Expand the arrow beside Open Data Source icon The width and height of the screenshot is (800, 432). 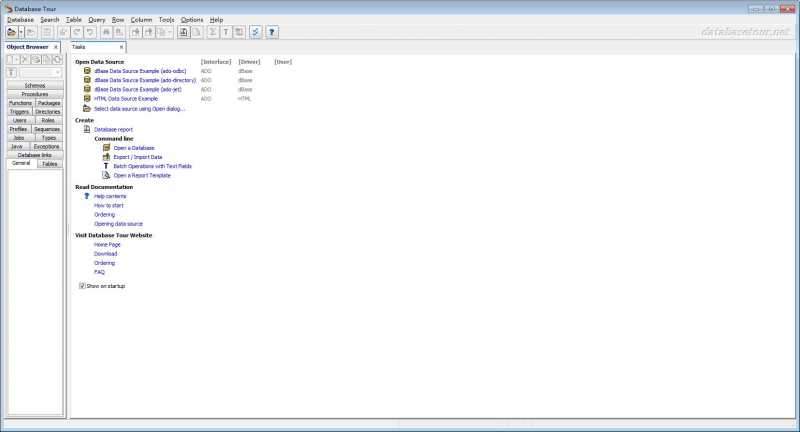tap(21, 32)
